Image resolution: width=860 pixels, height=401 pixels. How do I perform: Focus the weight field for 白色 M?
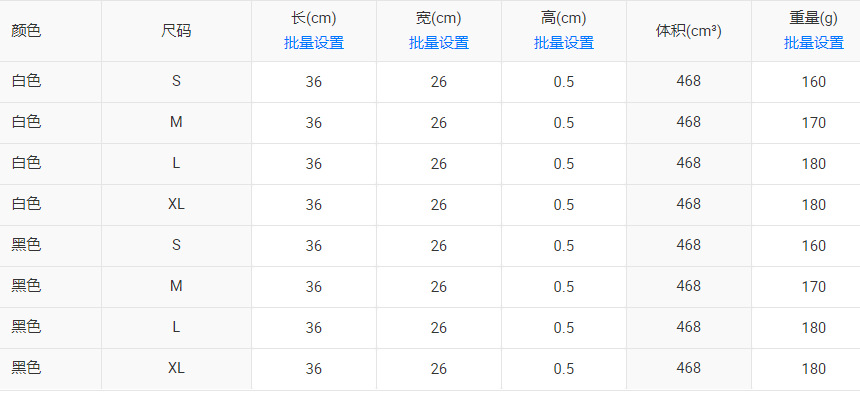(x=814, y=123)
